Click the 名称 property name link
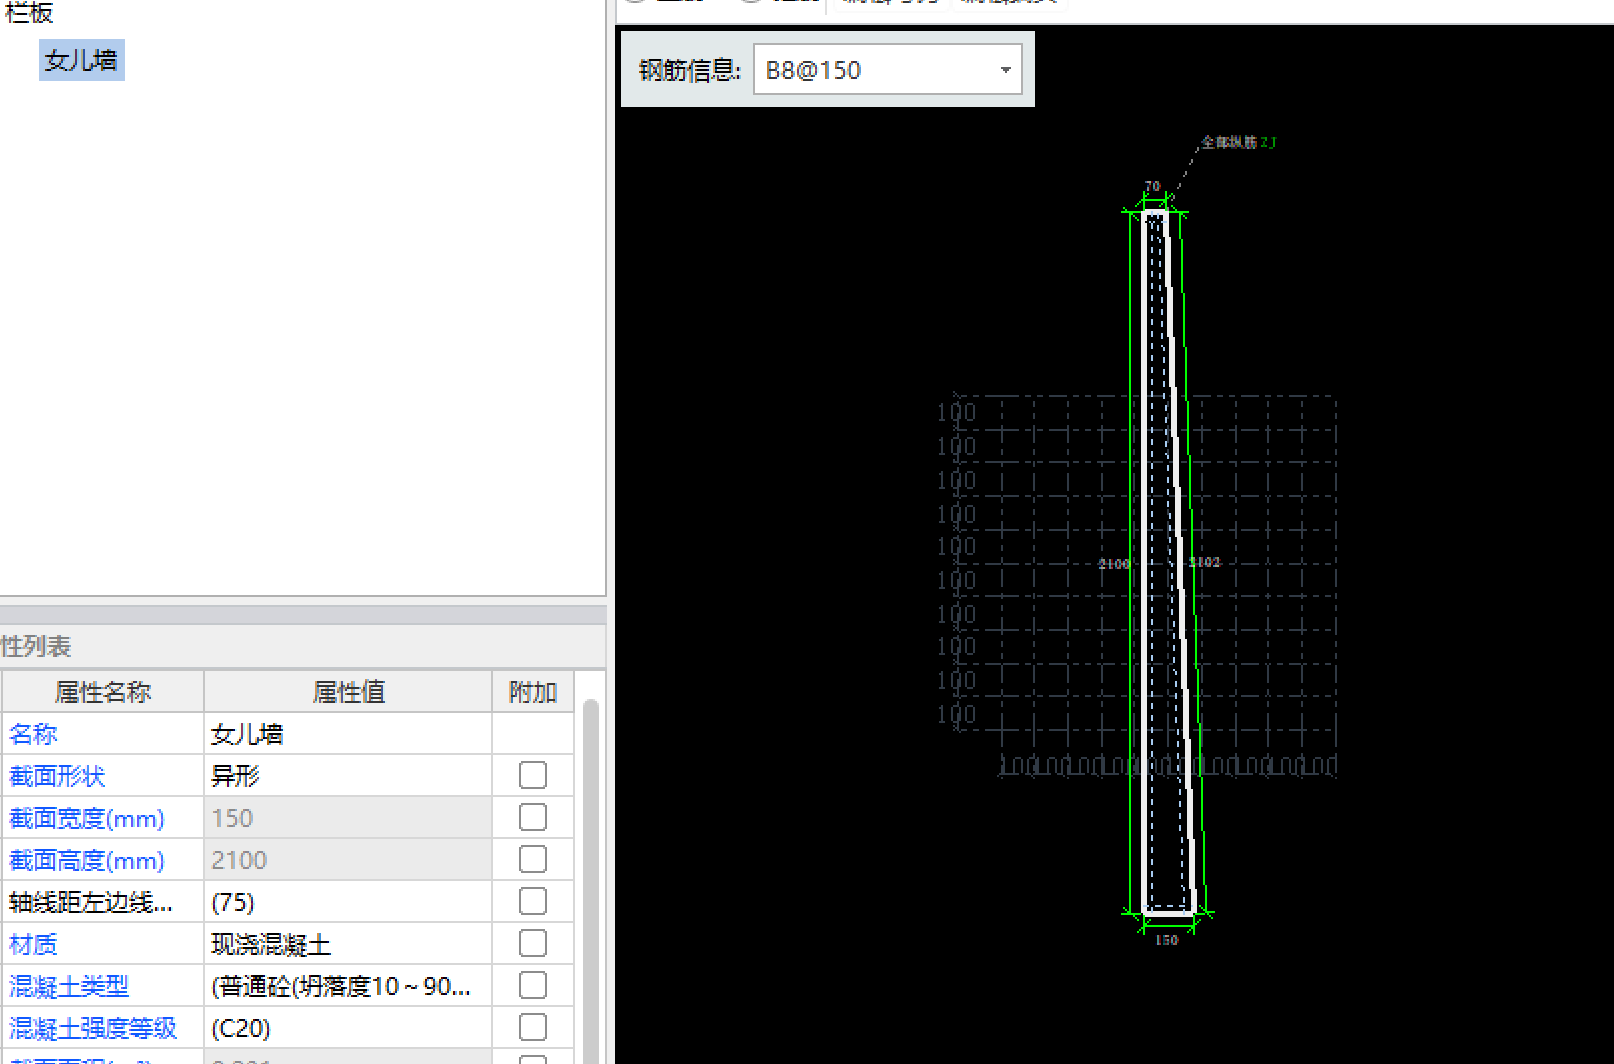This screenshot has width=1614, height=1064. (x=33, y=734)
